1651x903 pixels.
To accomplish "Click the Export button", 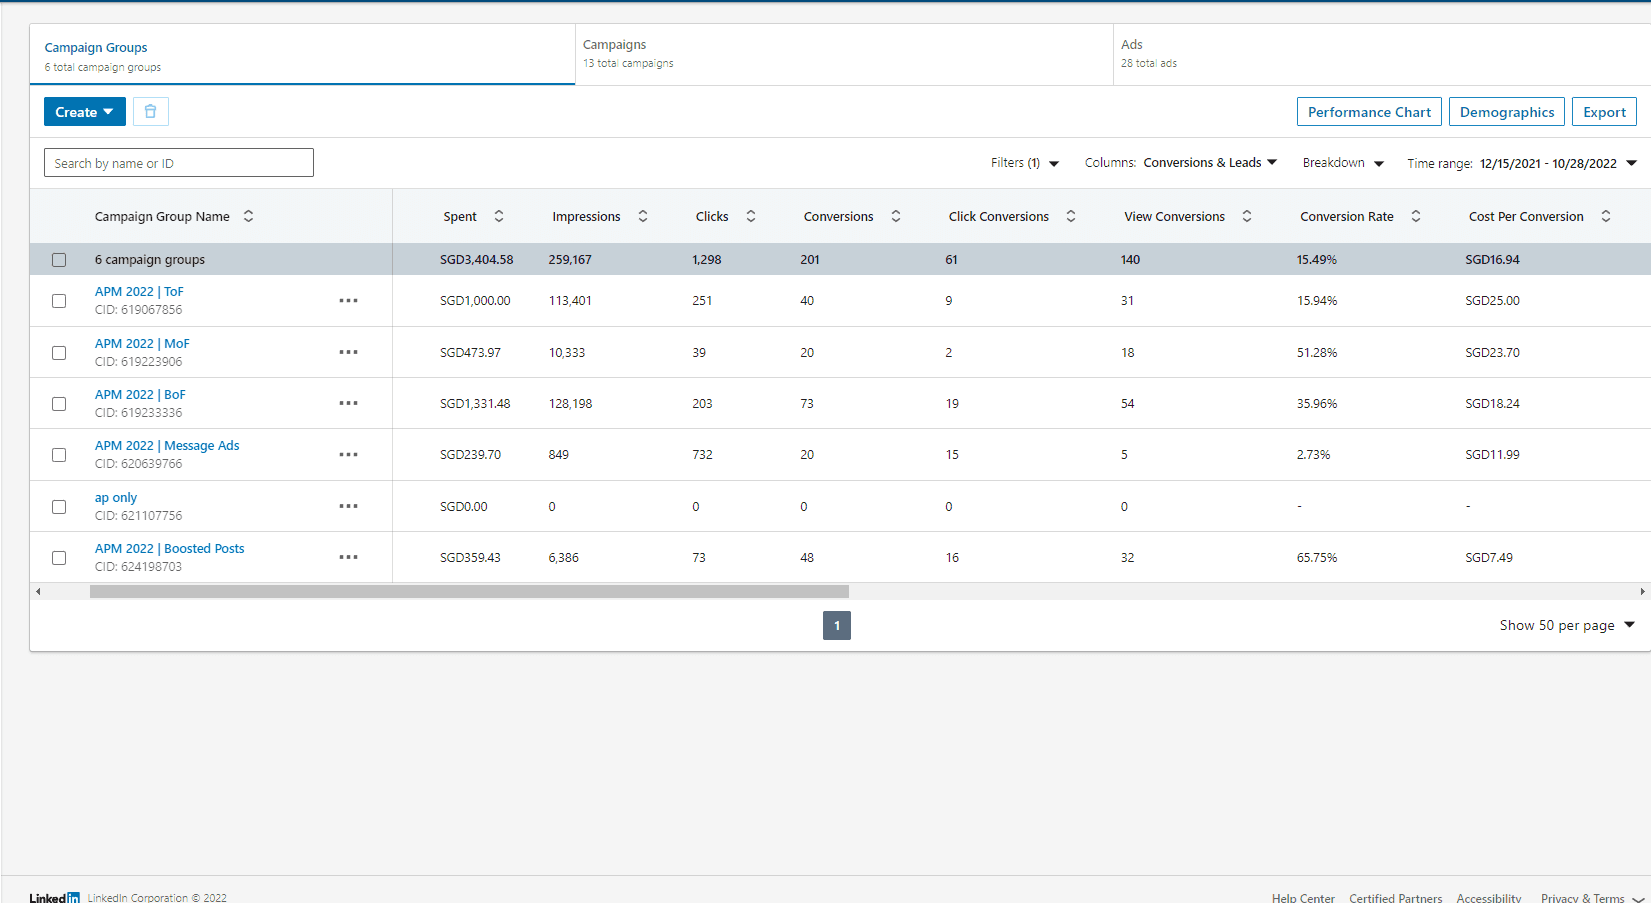I will pos(1604,112).
